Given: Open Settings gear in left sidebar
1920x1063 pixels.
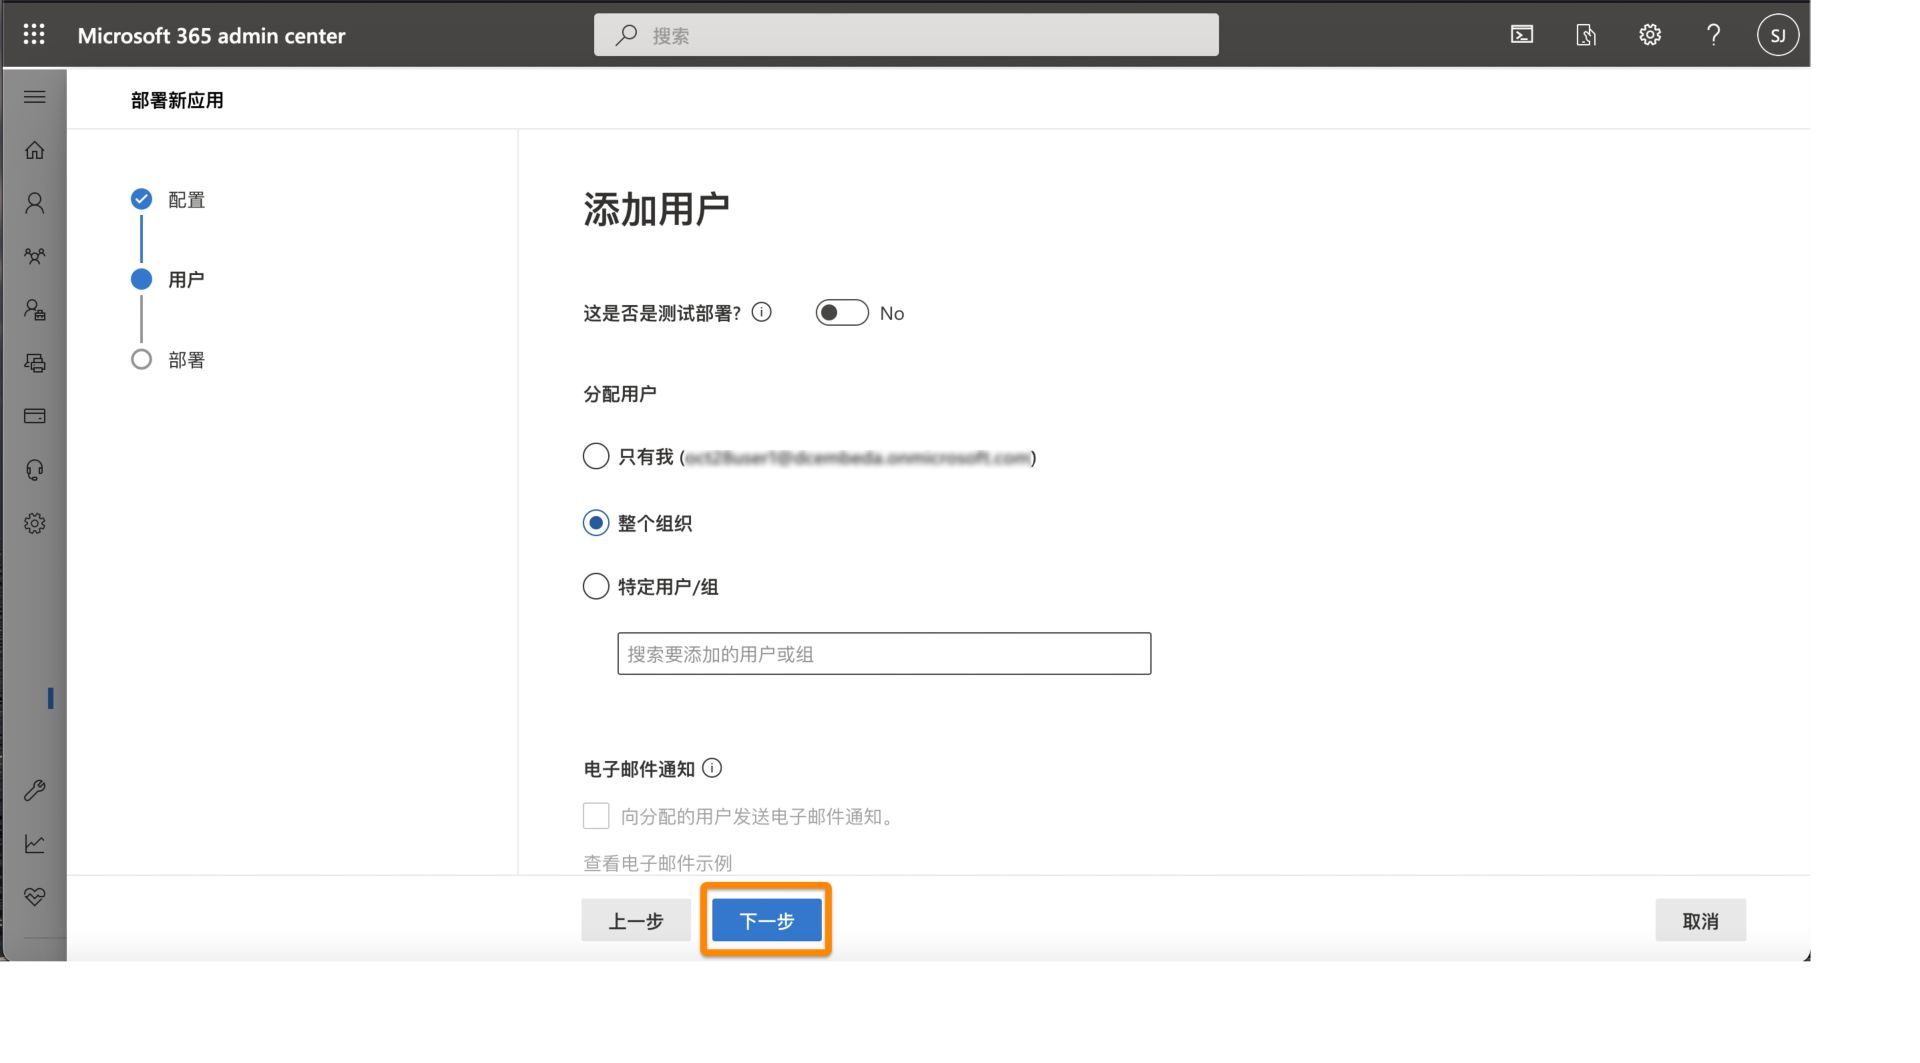Looking at the screenshot, I should [35, 523].
